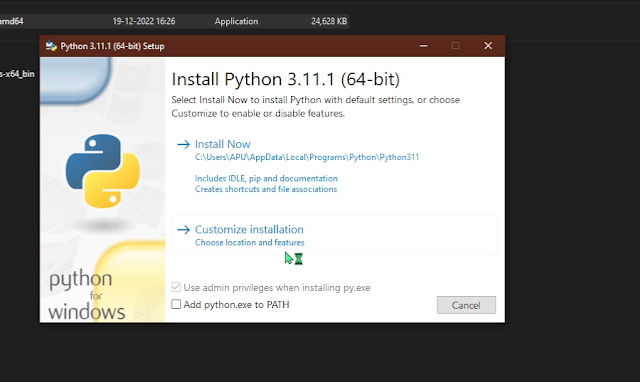Image resolution: width=640 pixels, height=382 pixels.
Task: Select the amd64 installer file in Explorer
Action: tap(11, 21)
